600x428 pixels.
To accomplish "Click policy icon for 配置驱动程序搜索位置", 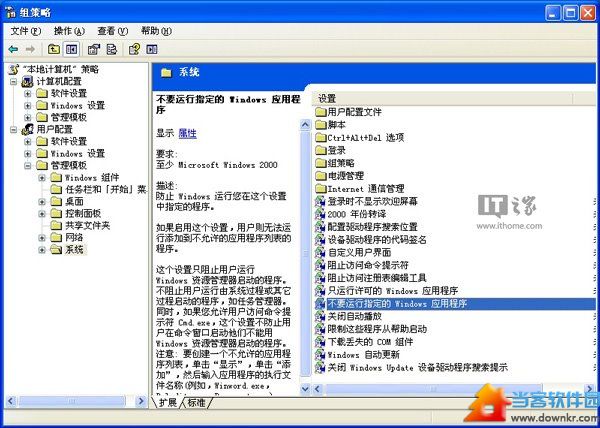I will pyautogui.click(x=320, y=227).
